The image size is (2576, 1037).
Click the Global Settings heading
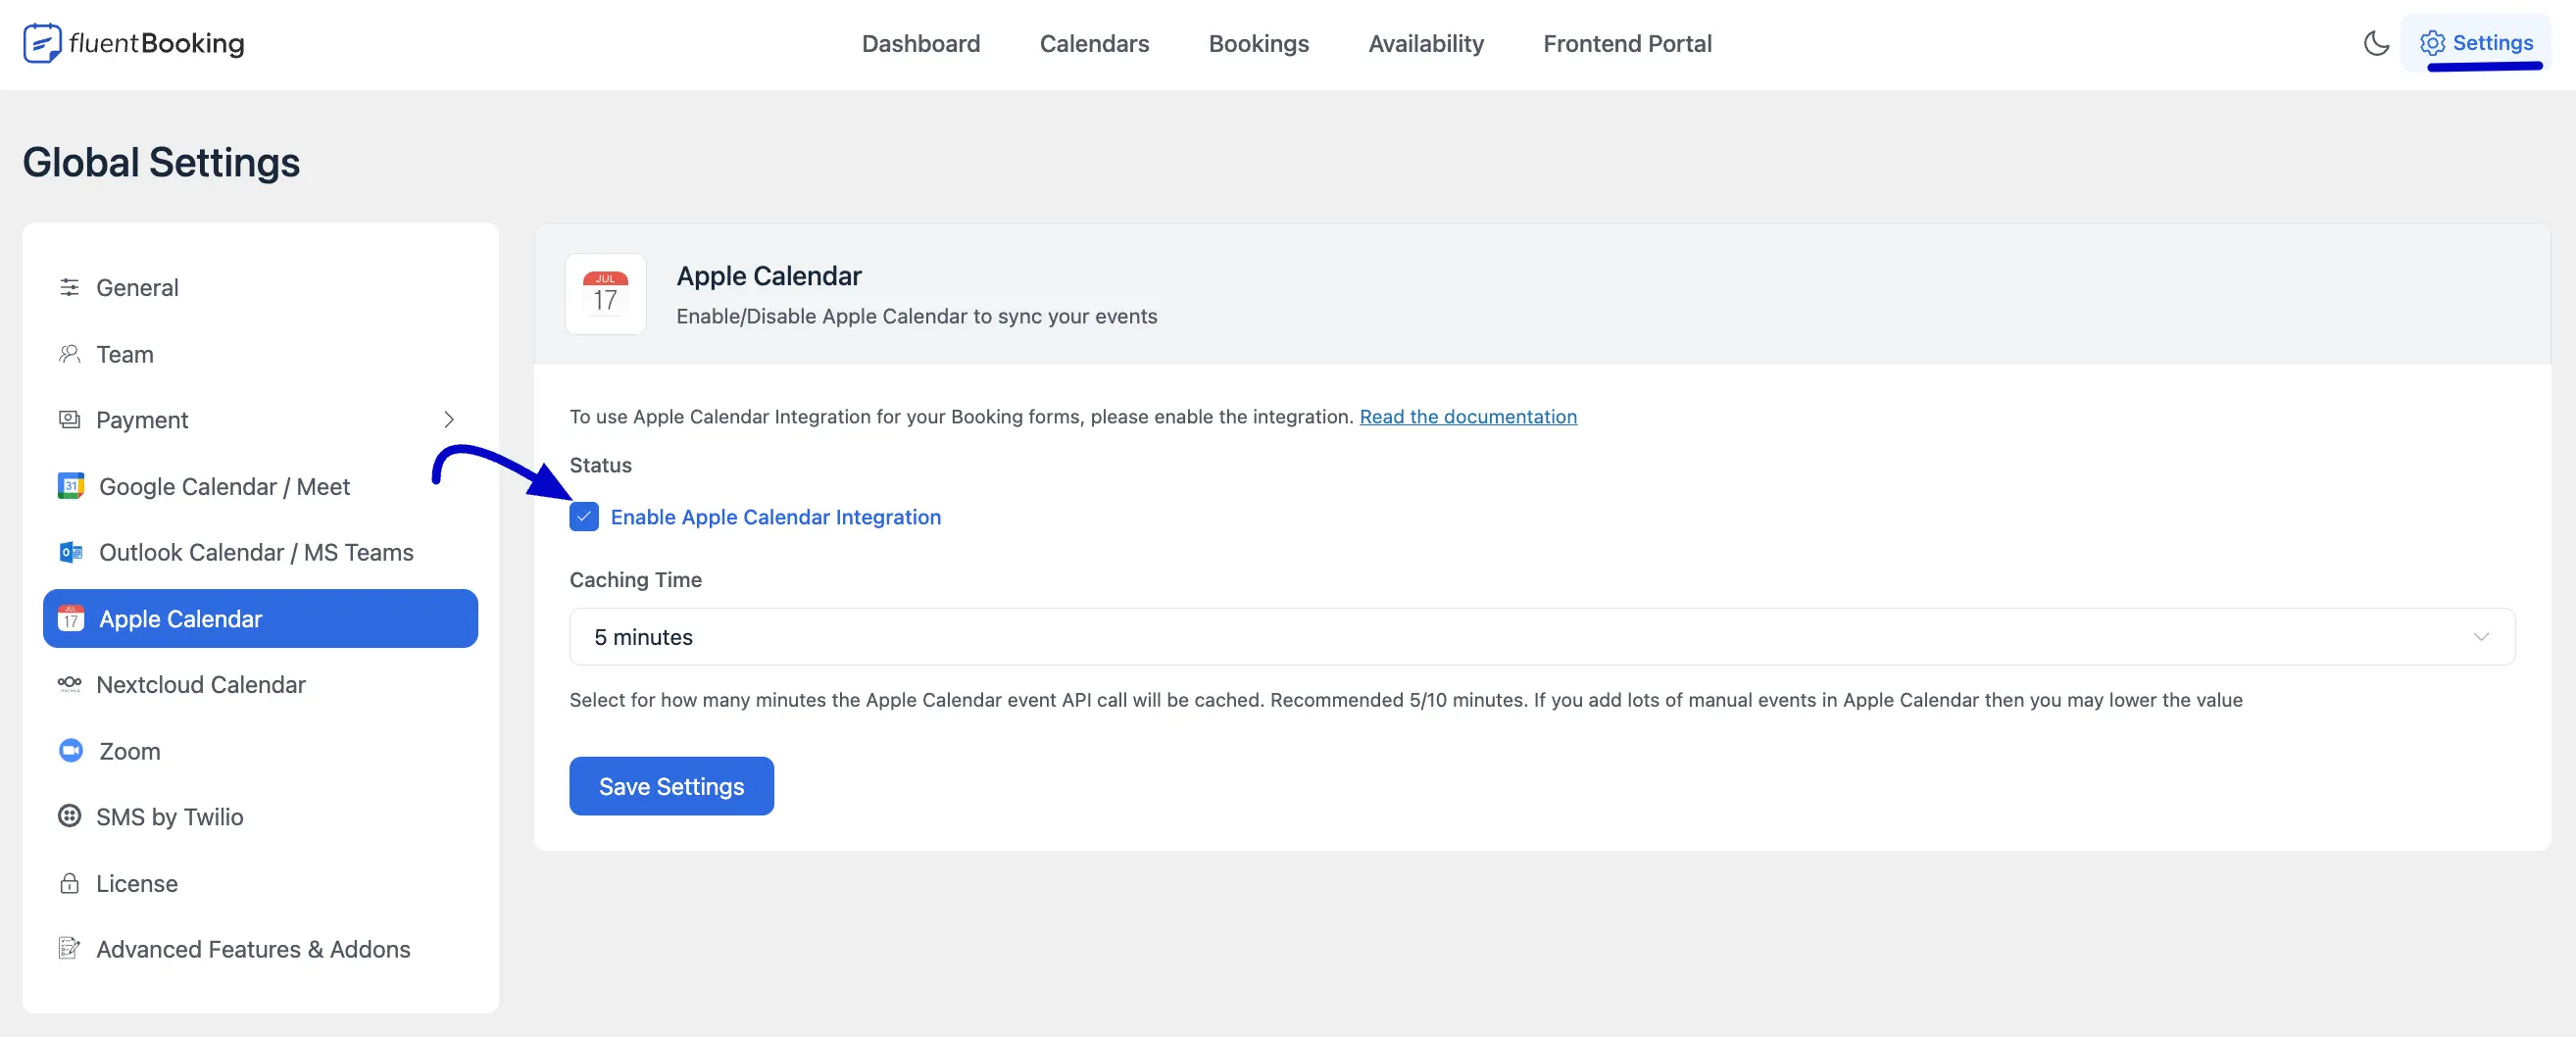point(161,162)
